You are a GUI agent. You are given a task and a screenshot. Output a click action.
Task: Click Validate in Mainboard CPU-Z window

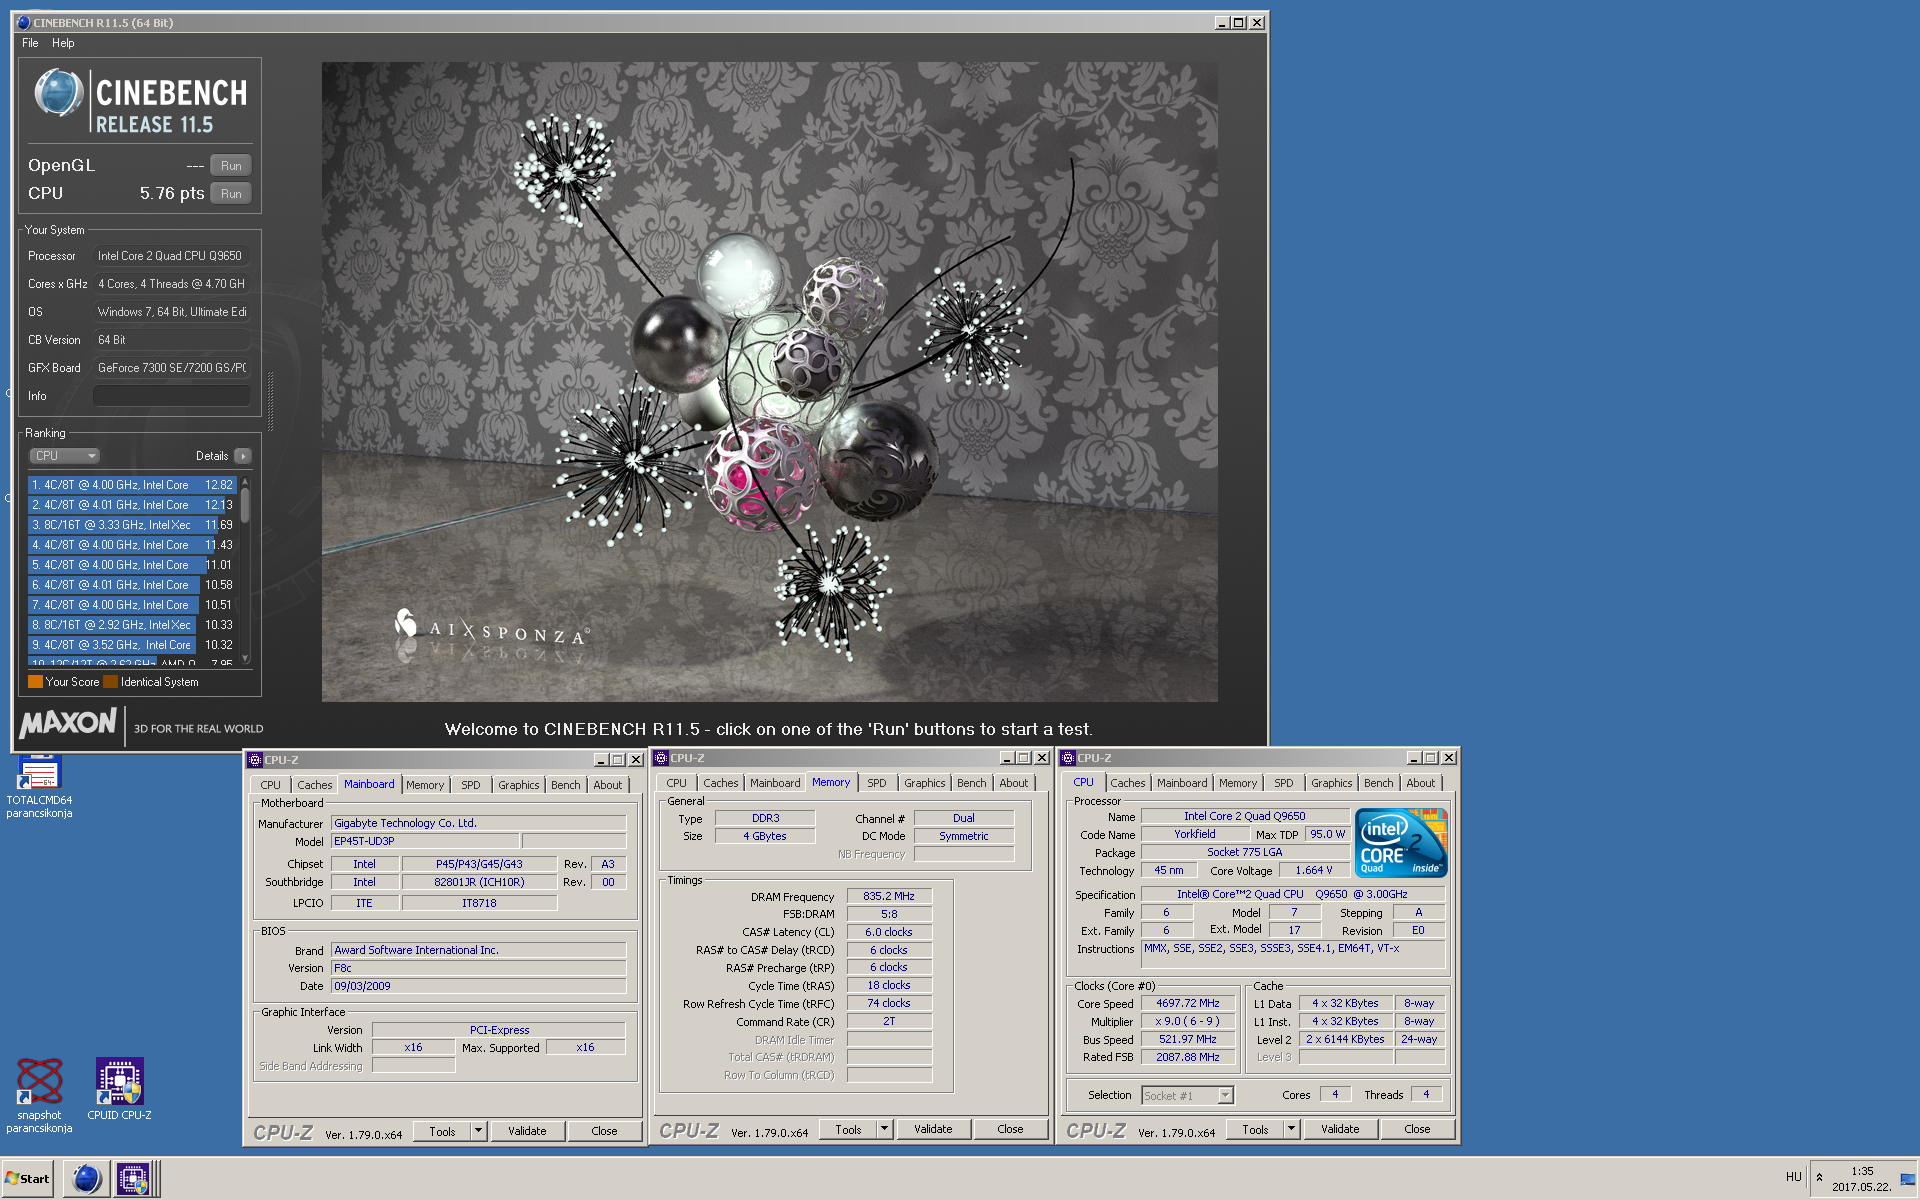[527, 1131]
